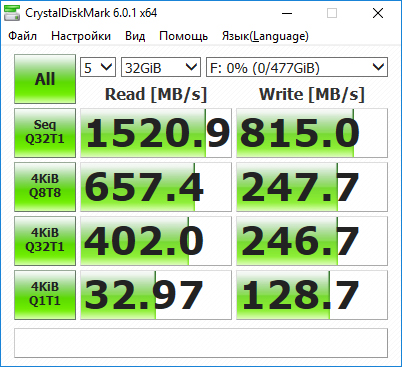The width and height of the screenshot is (402, 367).
Task: Start the 4KiB Q1T1 test
Action: [x=45, y=295]
